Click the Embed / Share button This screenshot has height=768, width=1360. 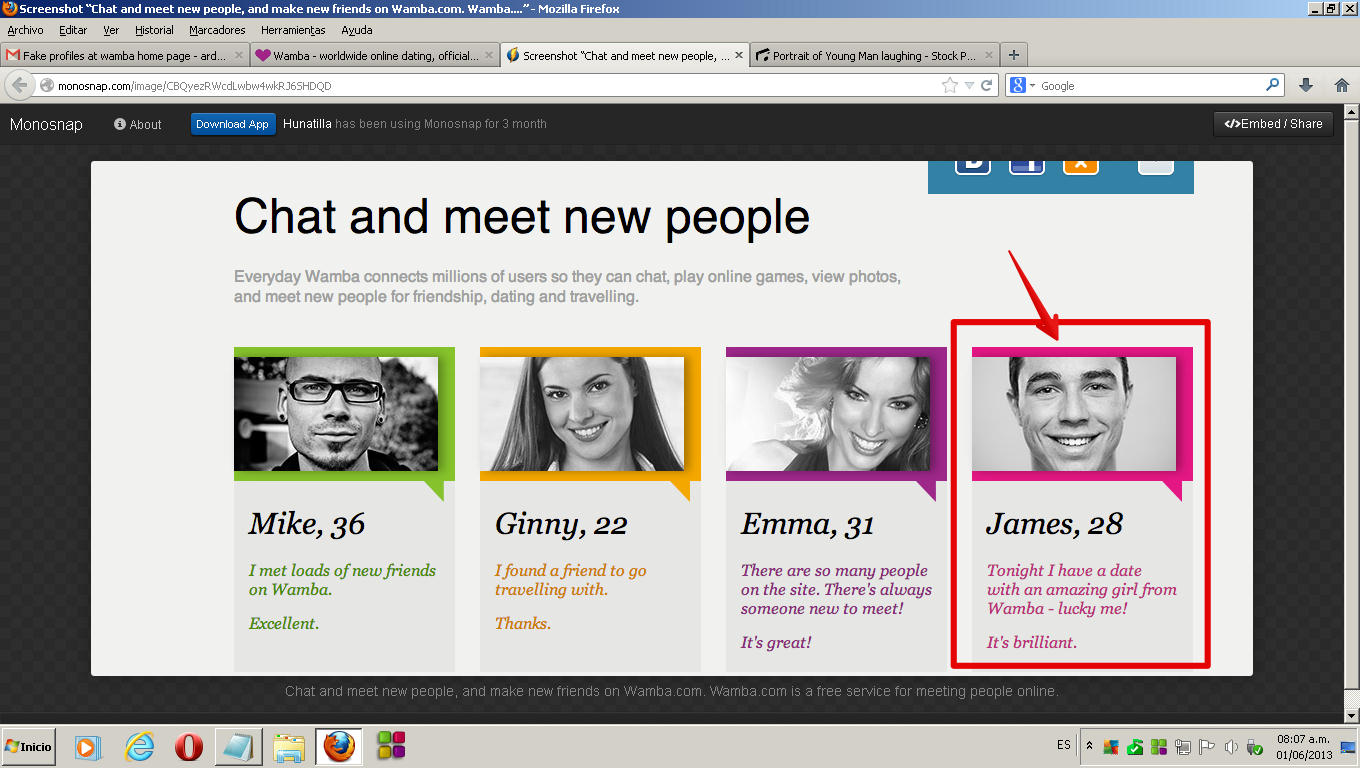coord(1273,124)
